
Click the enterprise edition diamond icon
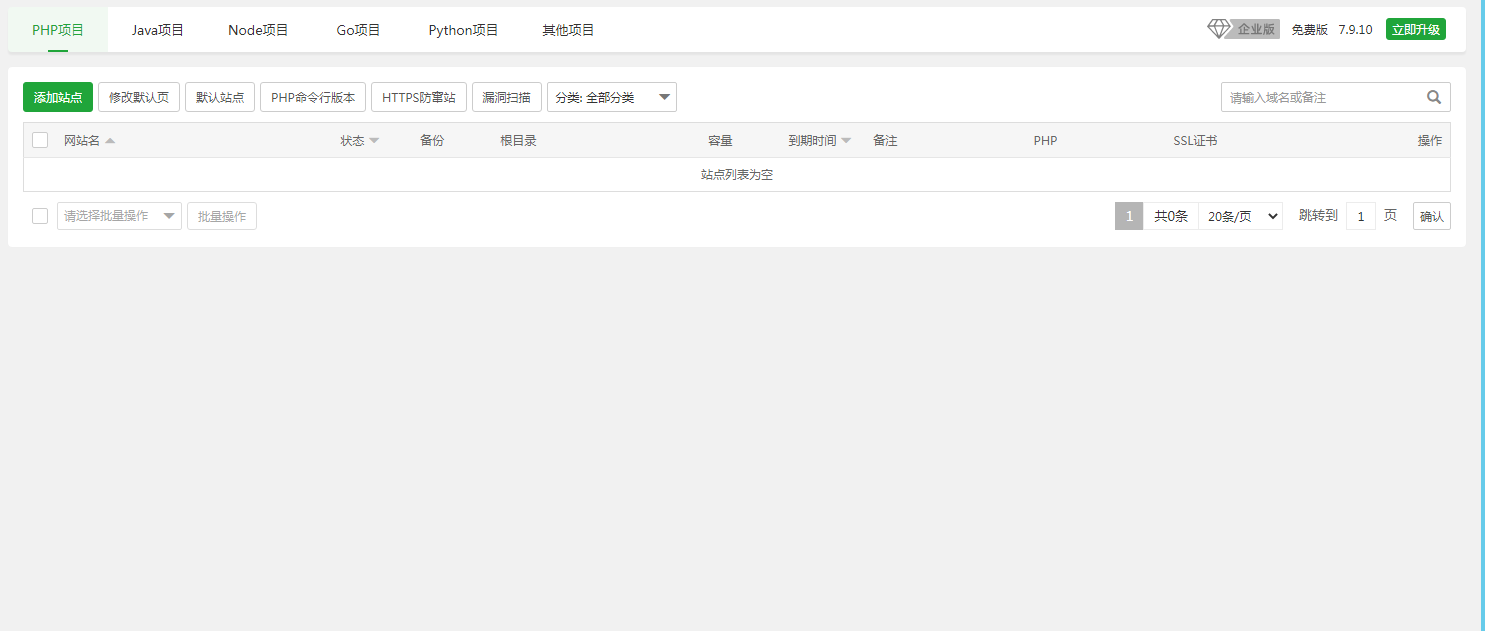coord(1219,29)
